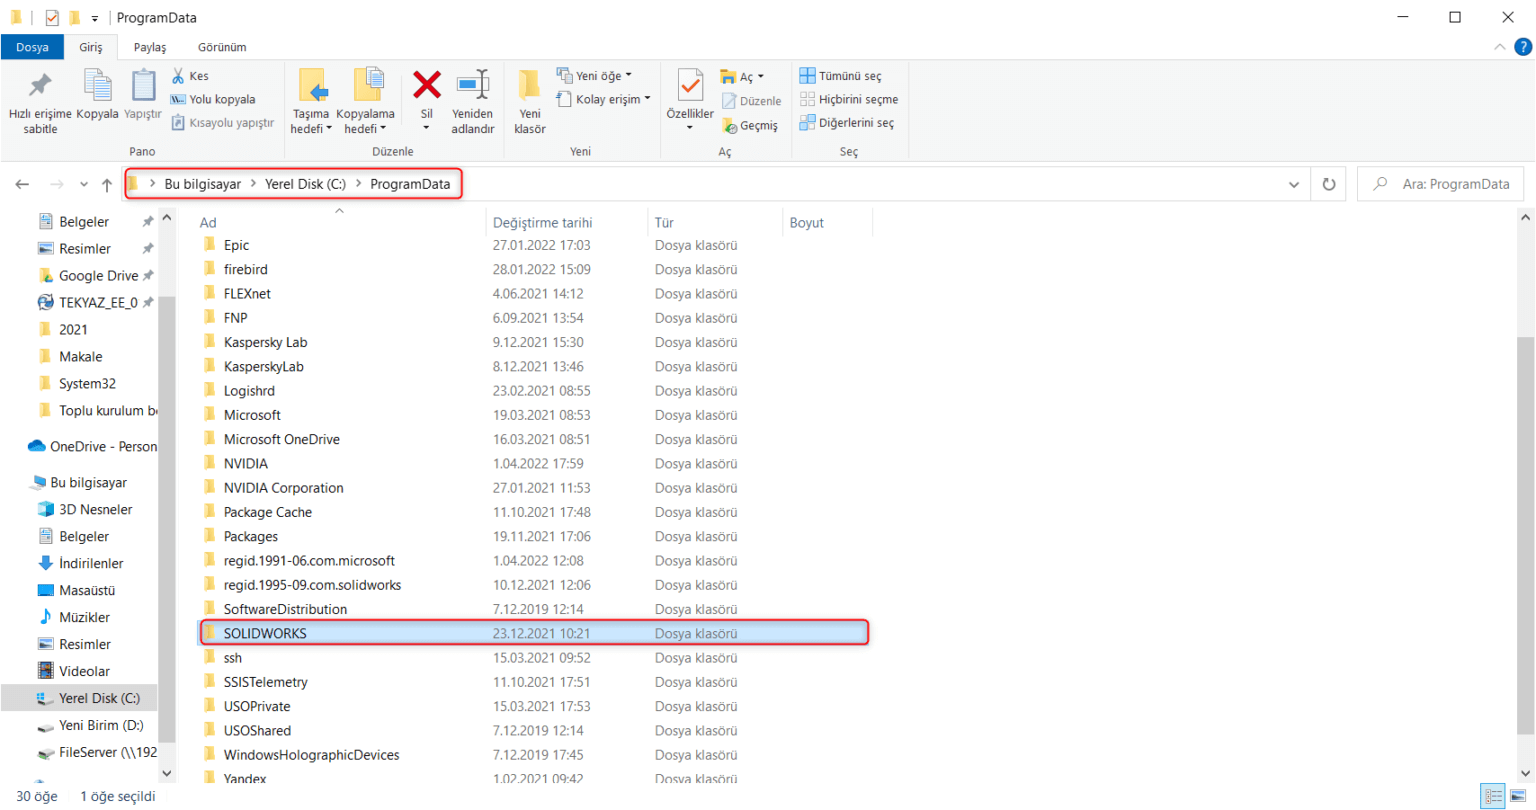Click Hızlı erişime sabitle pin icon
This screenshot has width=1536, height=810.
point(40,86)
